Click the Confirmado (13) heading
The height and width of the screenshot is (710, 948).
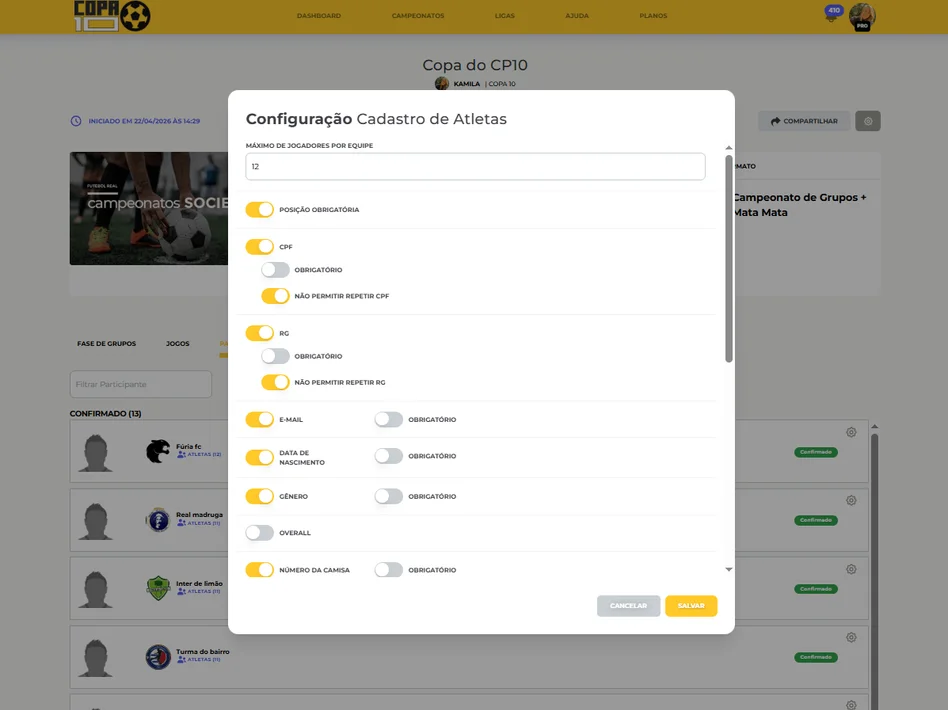(x=105, y=414)
